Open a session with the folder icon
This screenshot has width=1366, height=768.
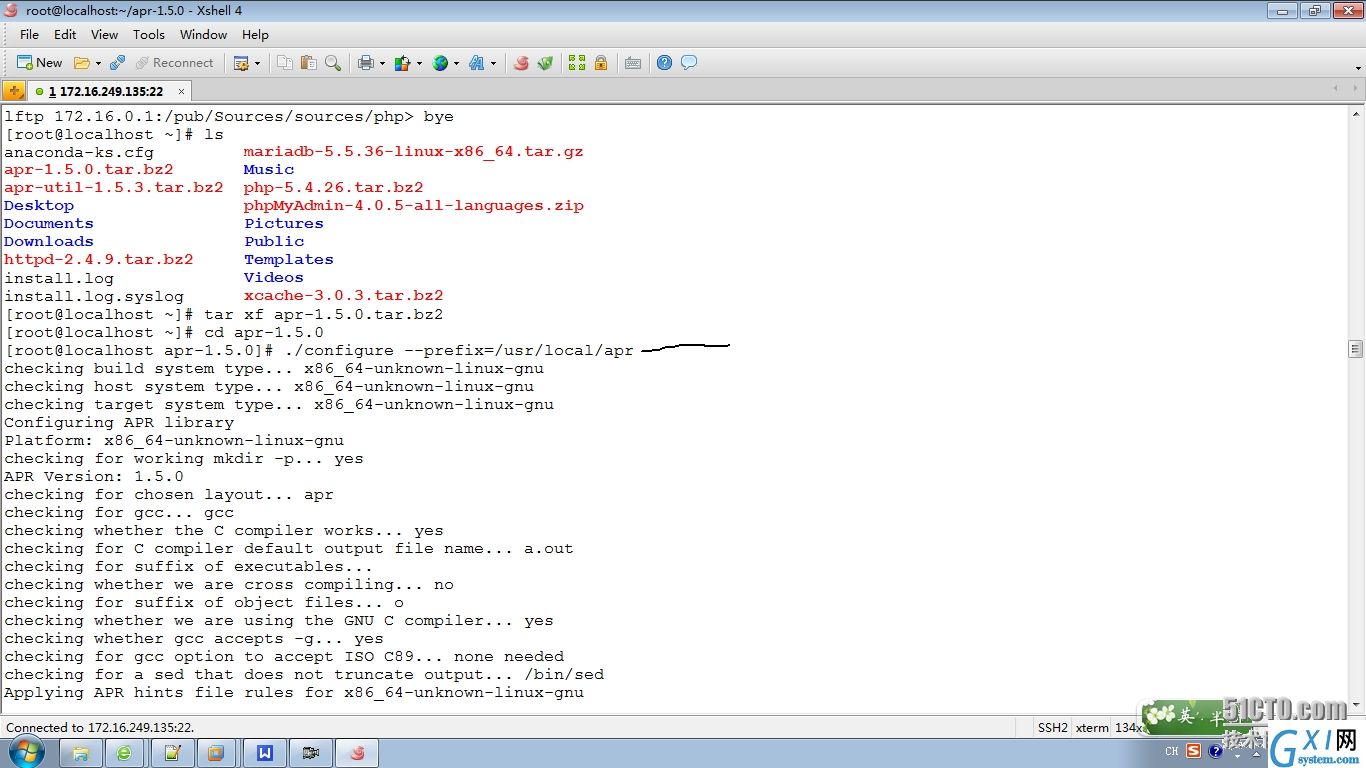tap(82, 63)
